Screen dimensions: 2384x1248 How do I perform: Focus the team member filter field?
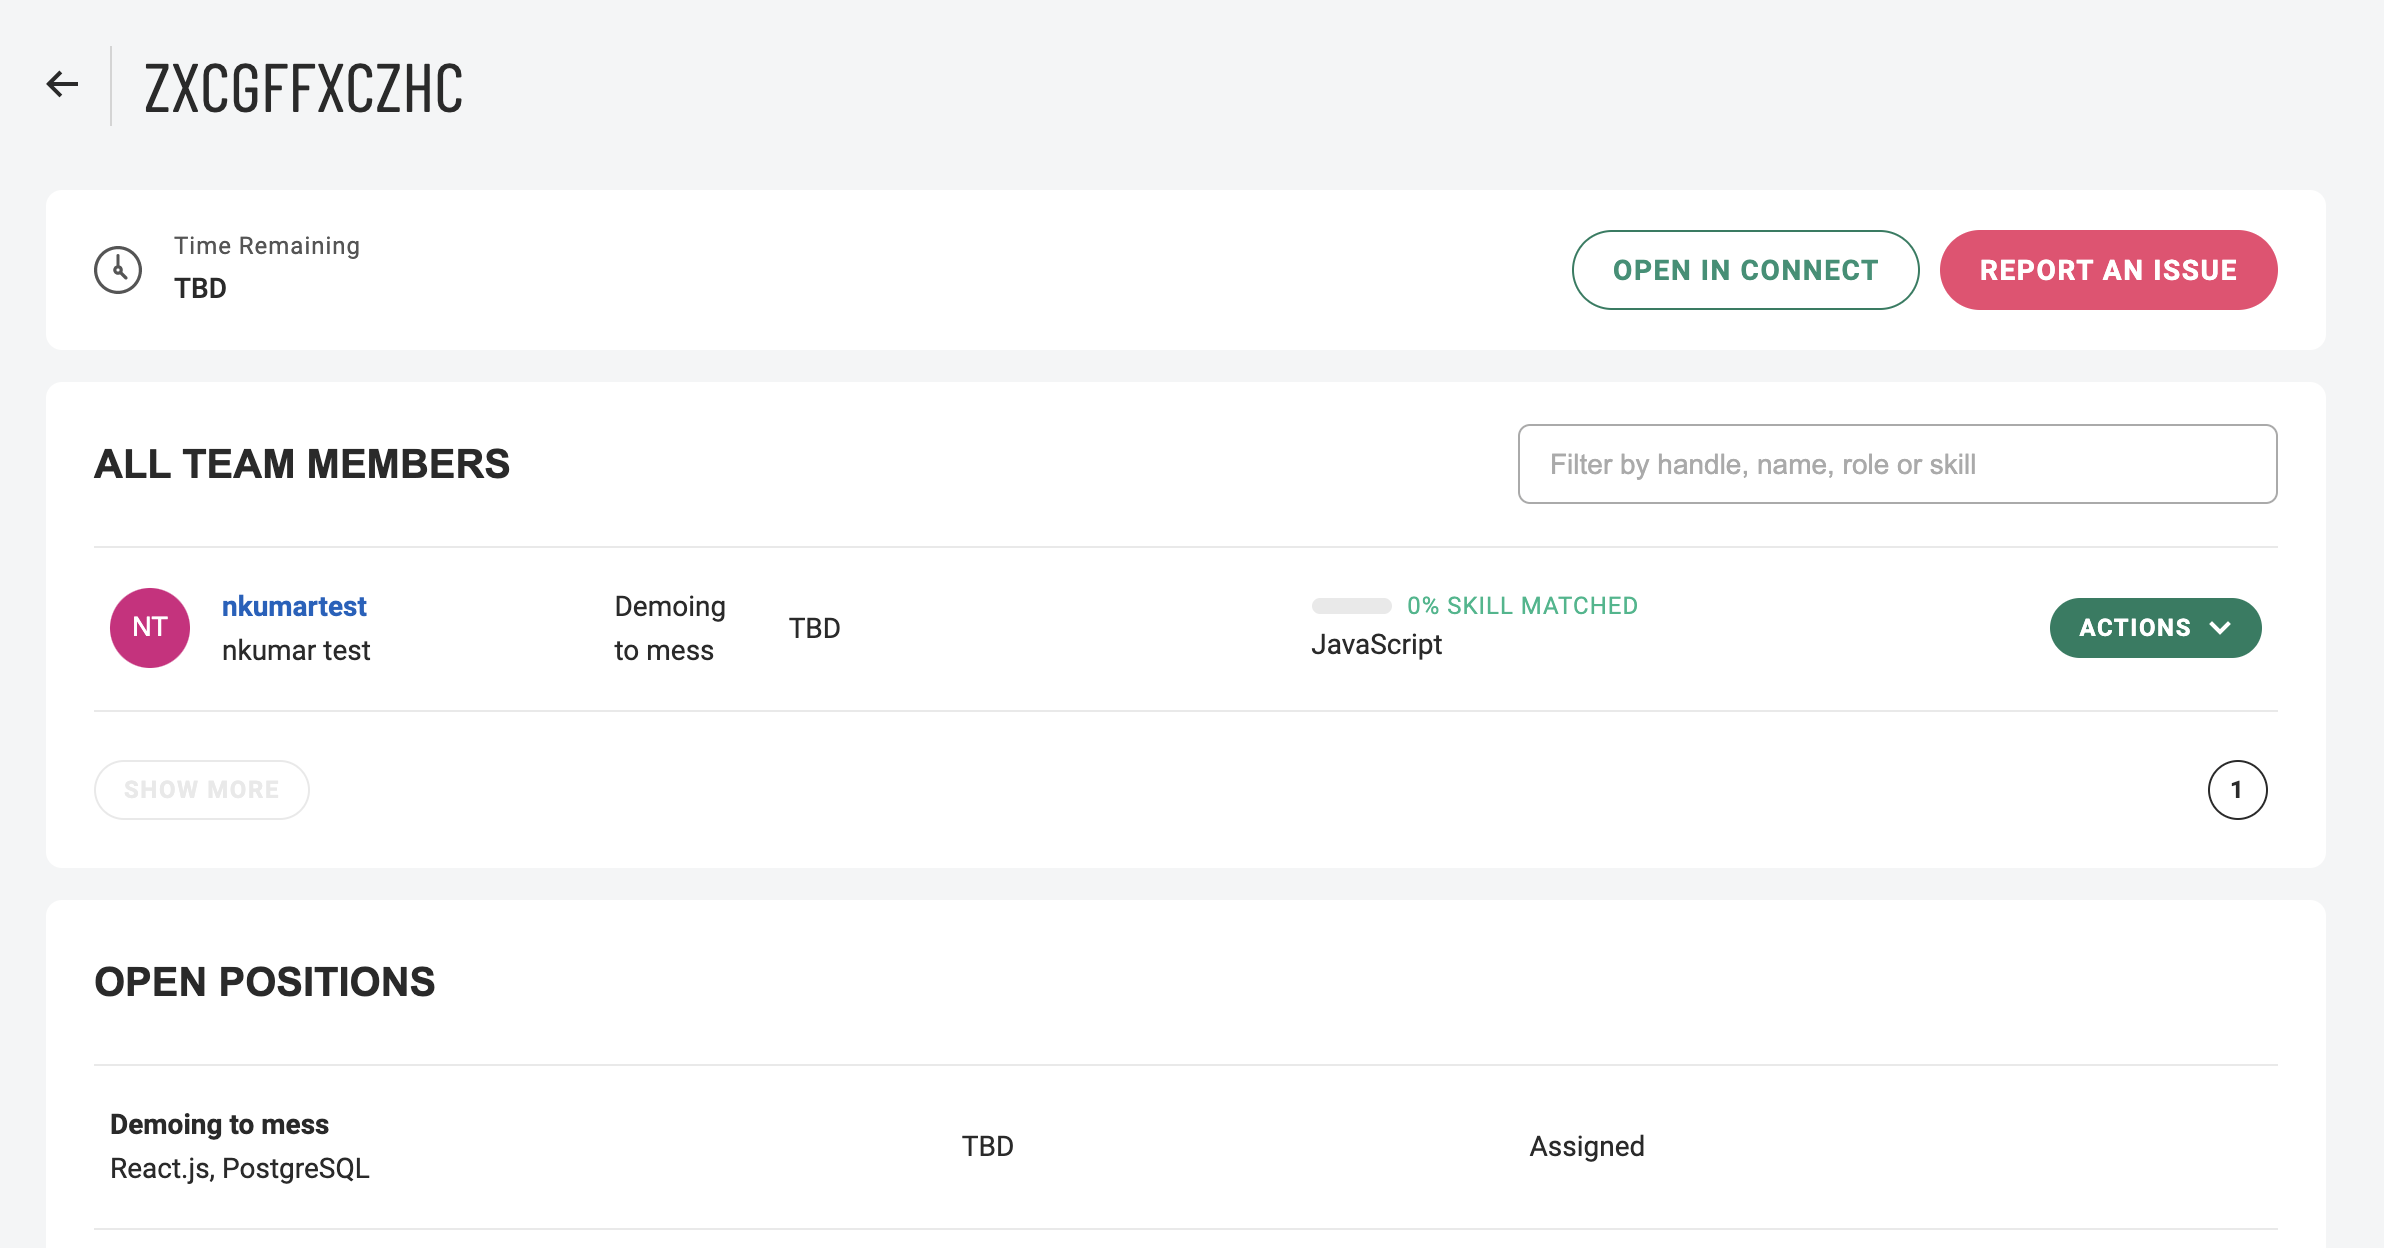coord(1897,464)
